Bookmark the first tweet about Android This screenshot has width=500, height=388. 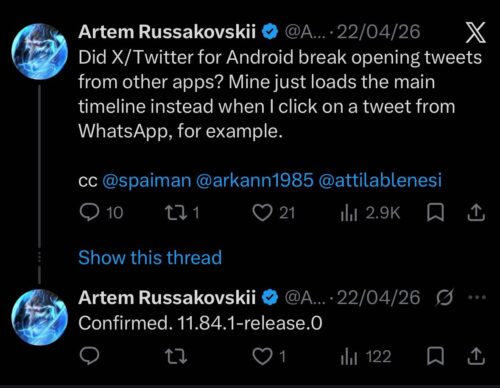(435, 213)
